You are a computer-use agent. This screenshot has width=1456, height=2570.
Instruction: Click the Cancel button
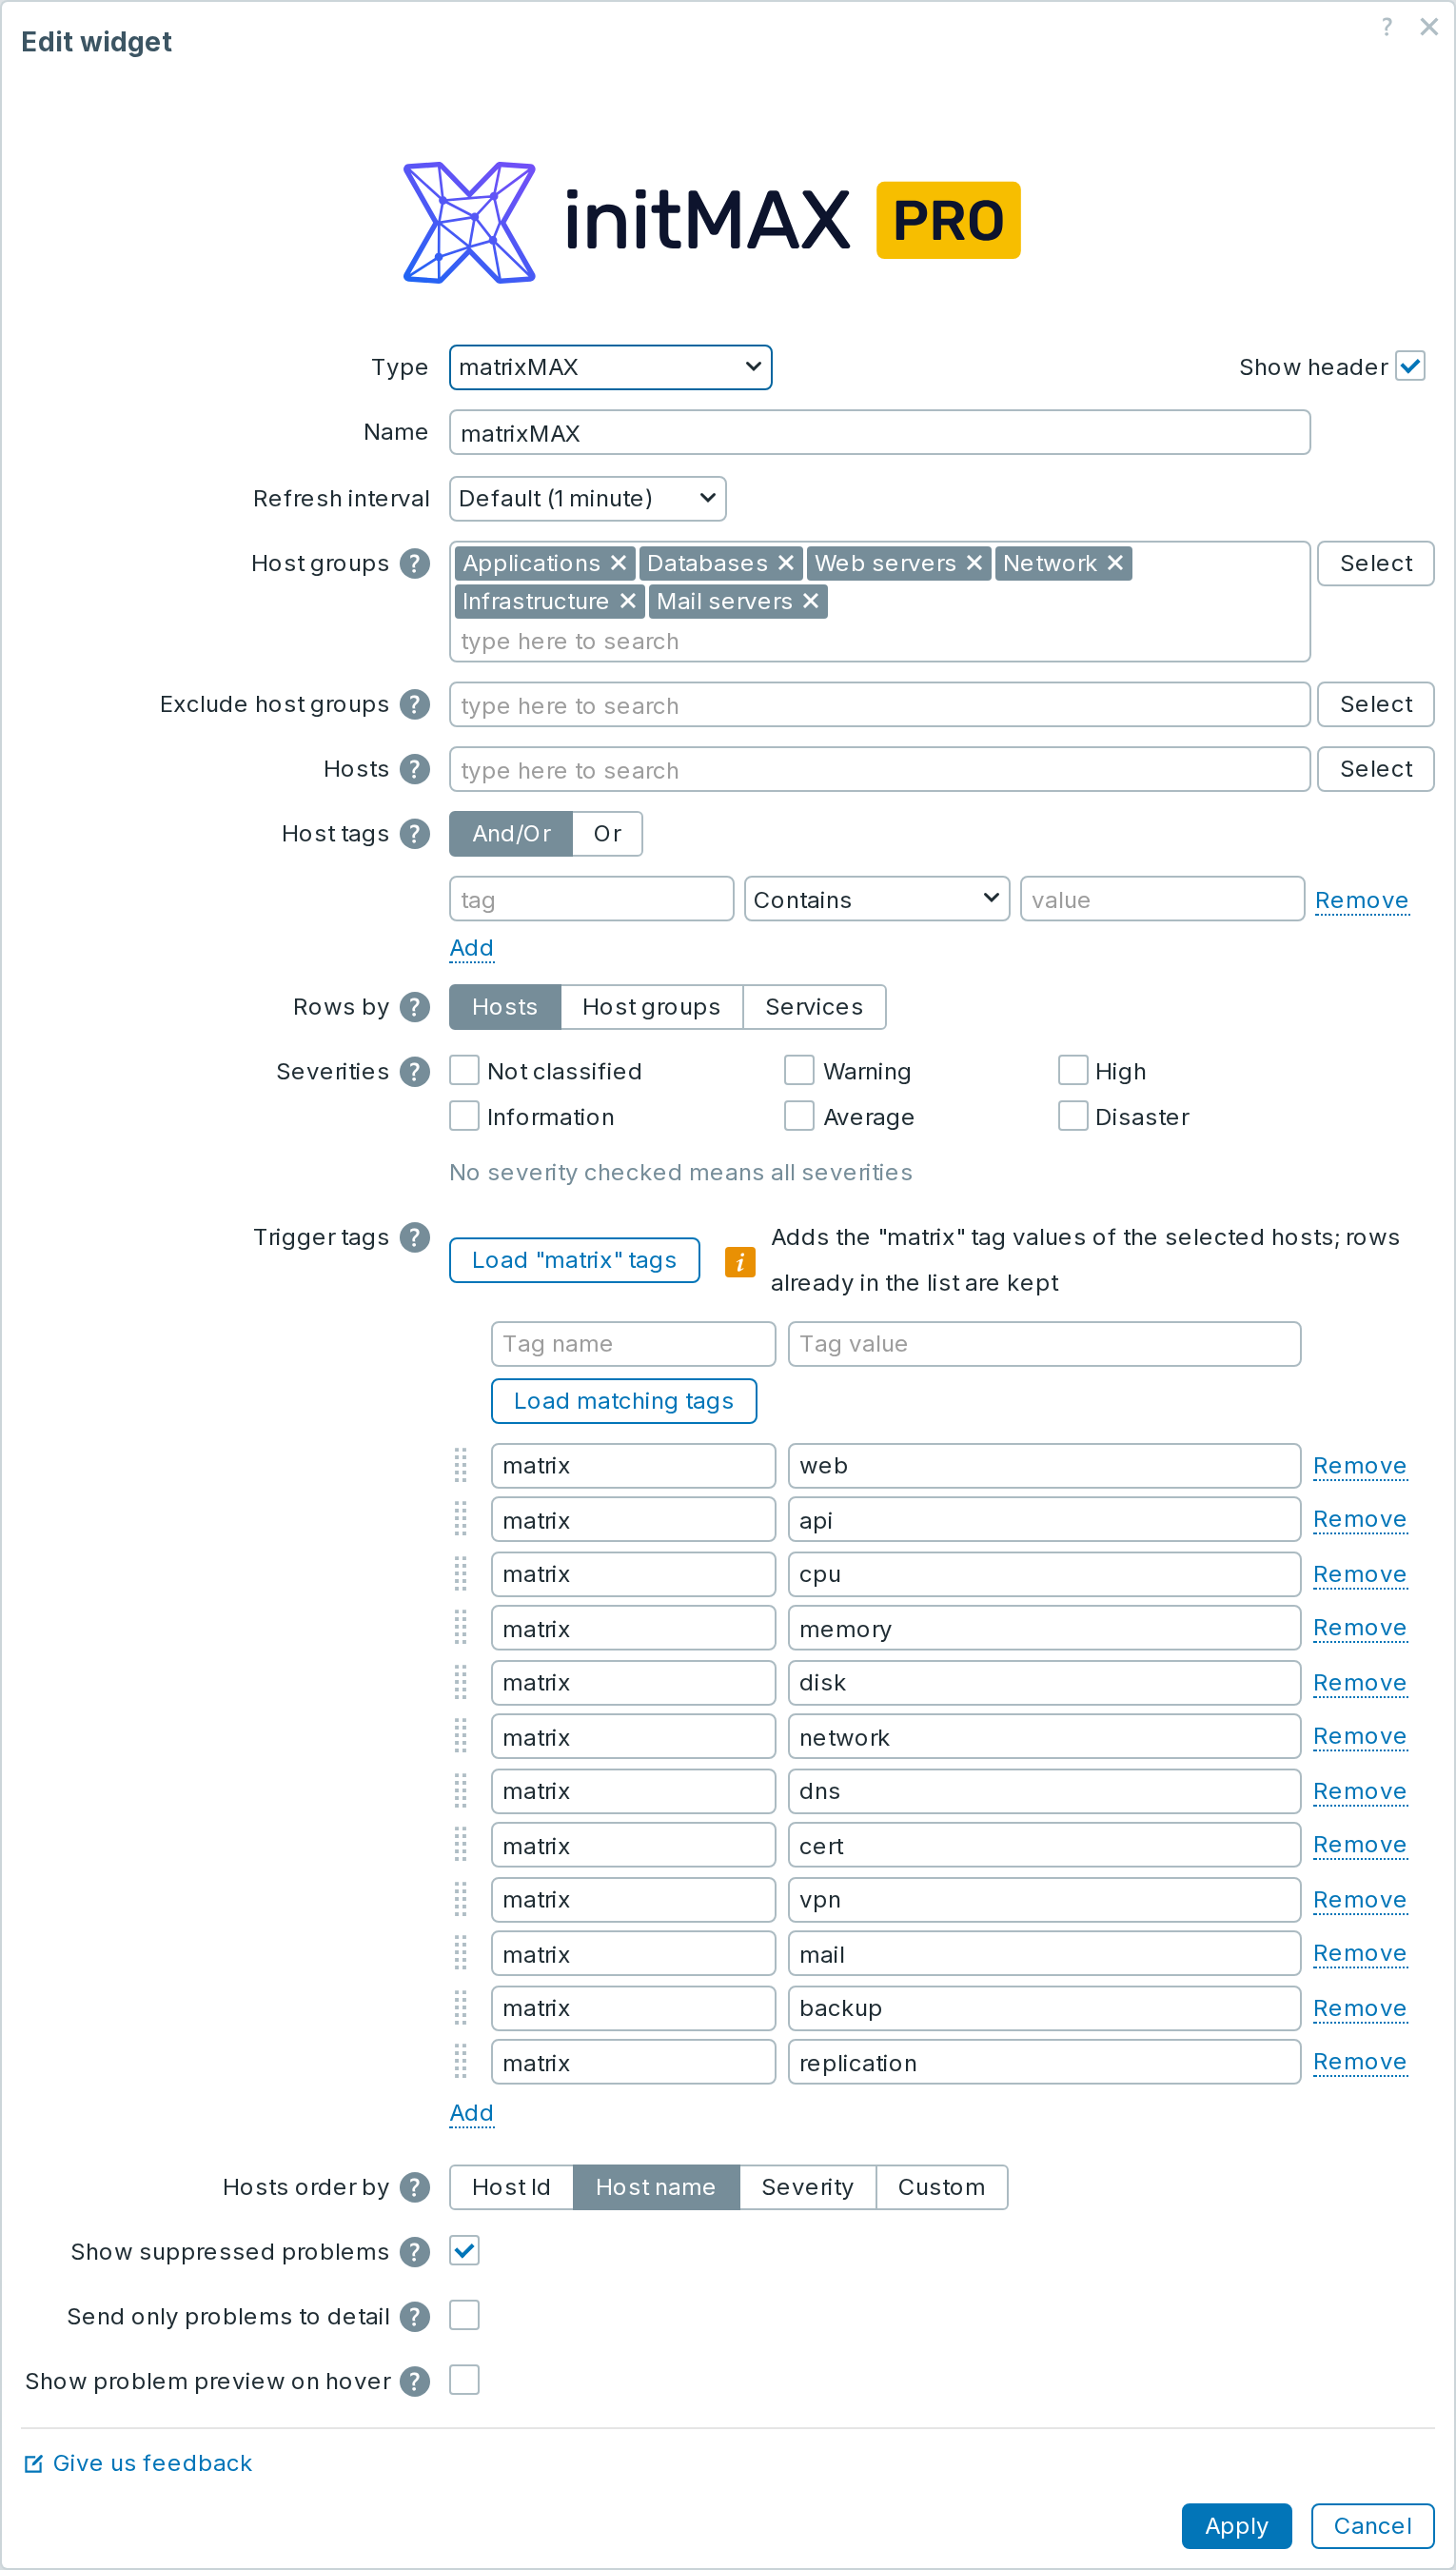tap(1372, 2526)
